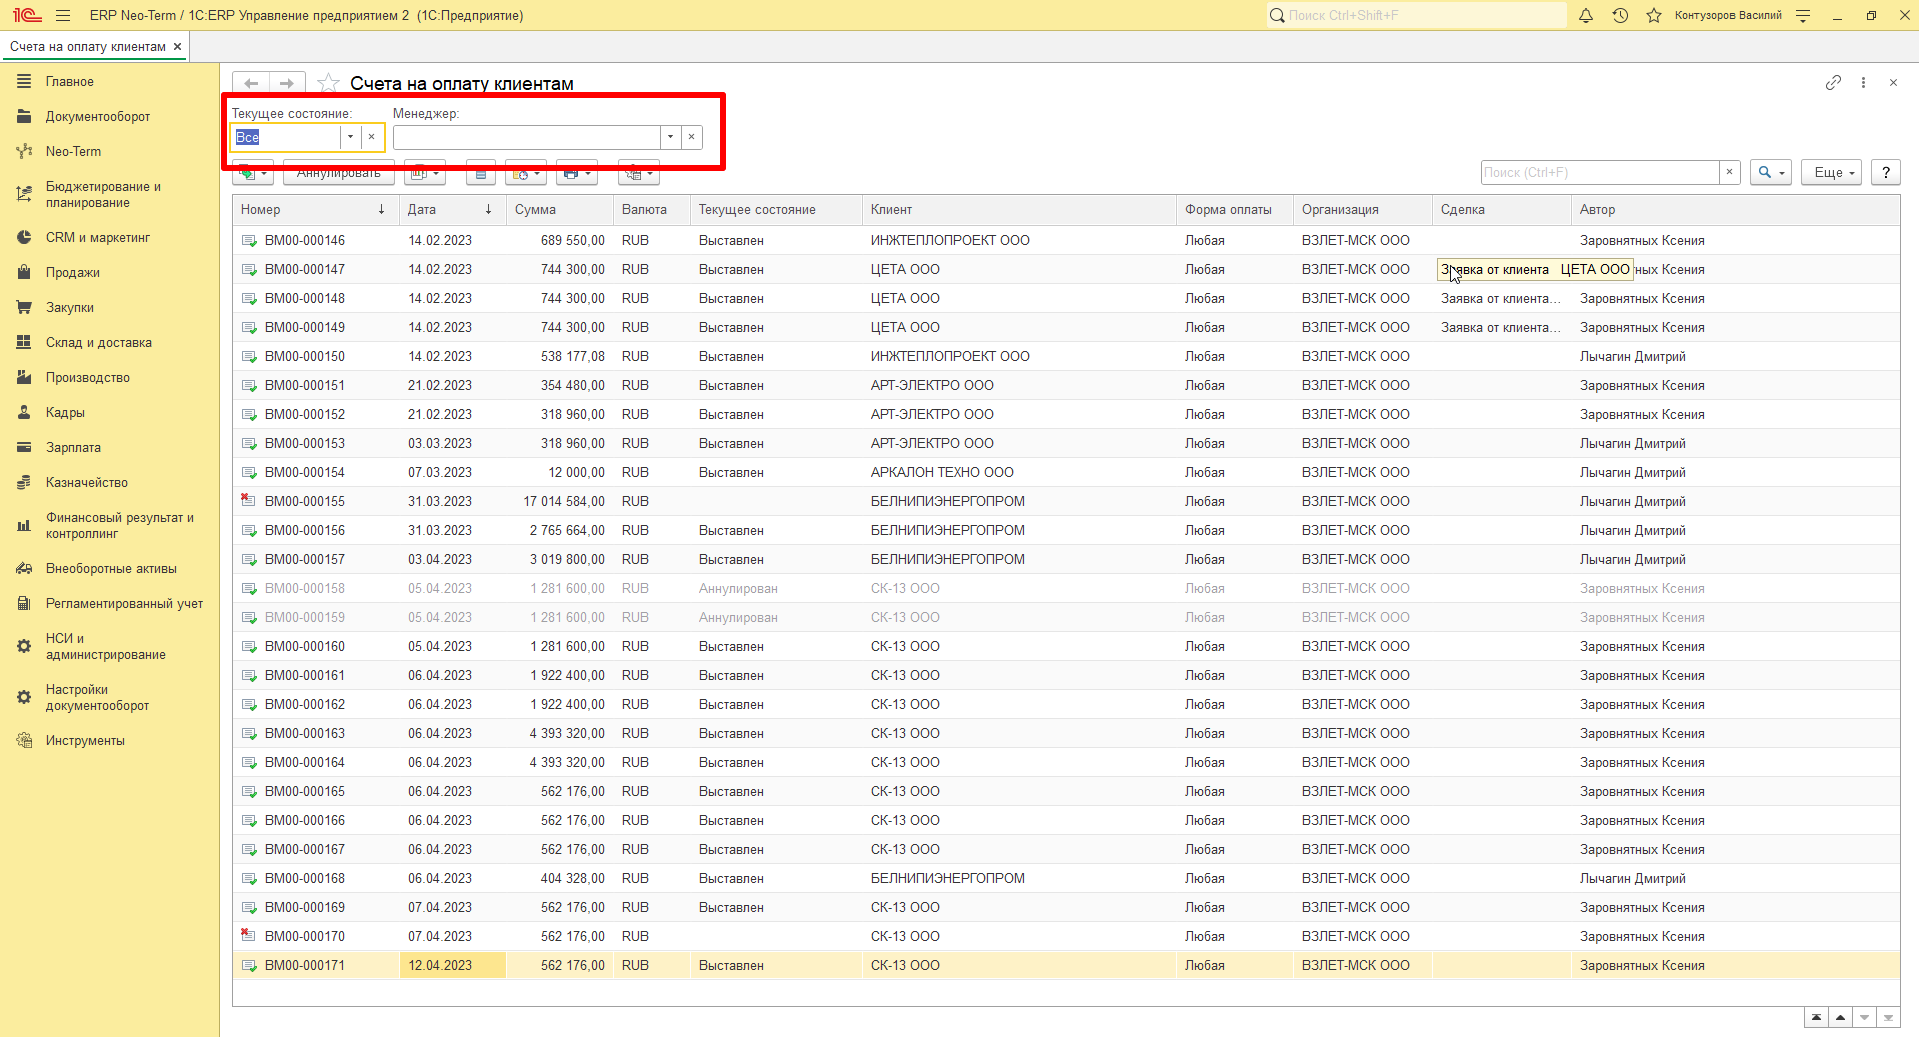Add this list to favorites star
Viewport: 1919px width, 1037px height.
coord(327,83)
